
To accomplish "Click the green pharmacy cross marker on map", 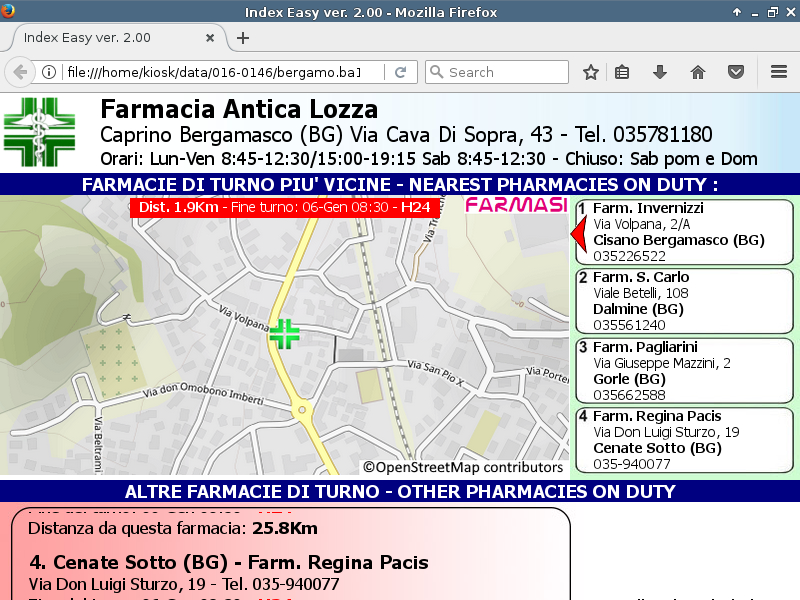I will pyautogui.click(x=285, y=334).
